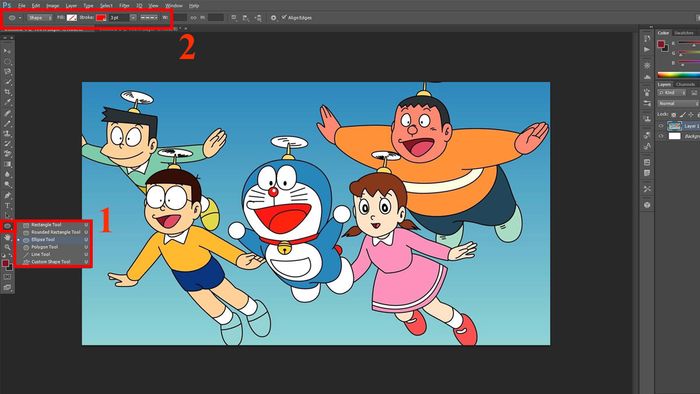Open the File menu
The width and height of the screenshot is (700, 394).
click(21, 6)
